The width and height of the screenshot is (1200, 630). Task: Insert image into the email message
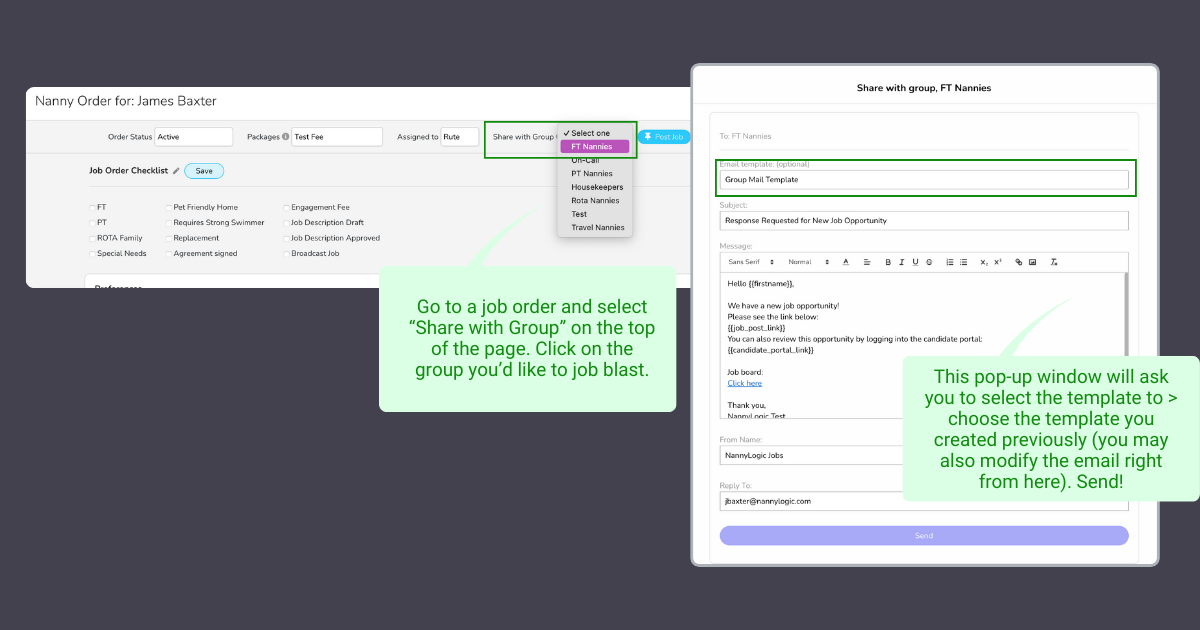pos(1033,262)
